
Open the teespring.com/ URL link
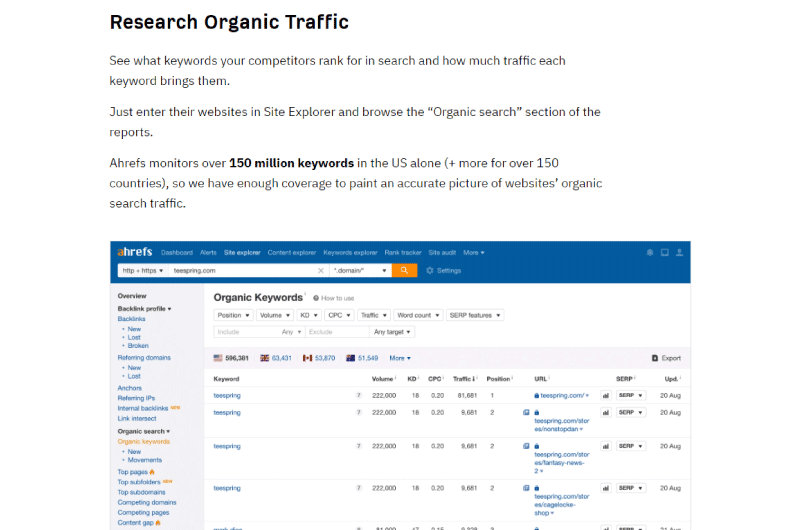(562, 395)
